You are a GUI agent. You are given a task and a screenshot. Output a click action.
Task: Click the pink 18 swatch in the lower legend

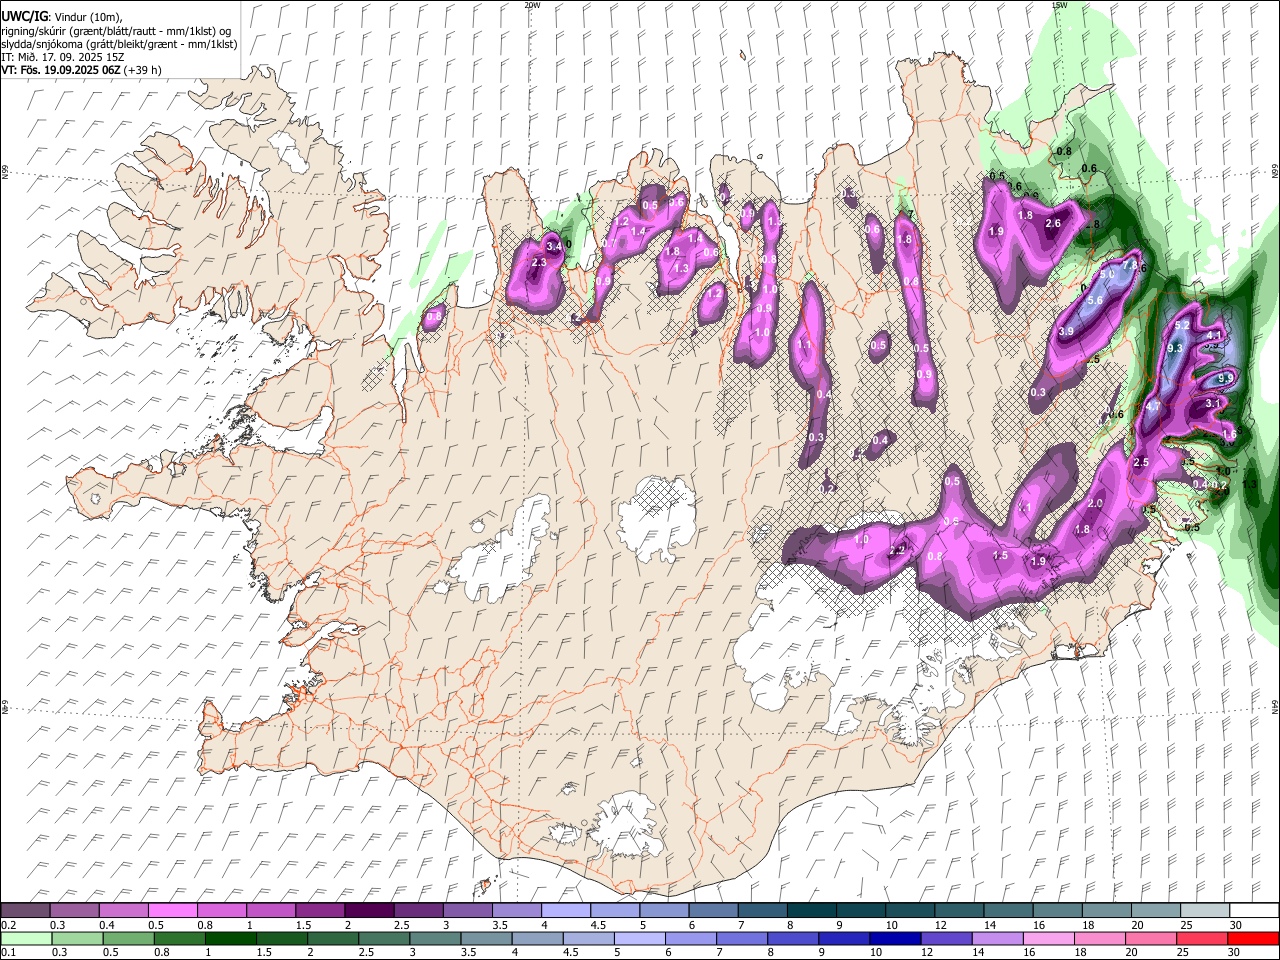1100,939
